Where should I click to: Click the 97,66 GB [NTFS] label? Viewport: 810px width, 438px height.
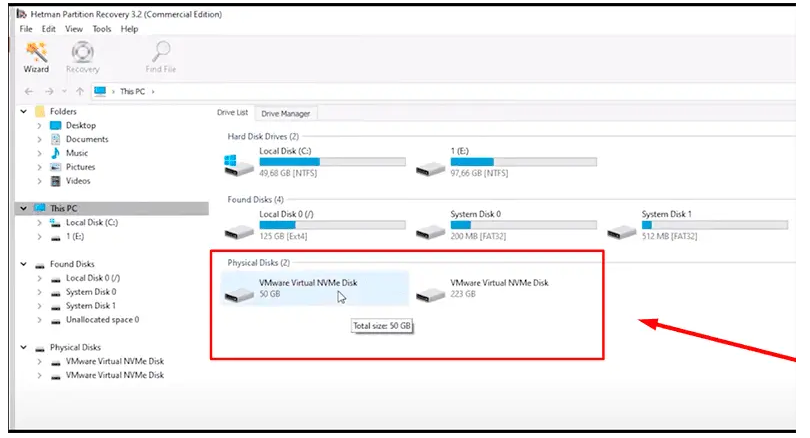[479, 173]
